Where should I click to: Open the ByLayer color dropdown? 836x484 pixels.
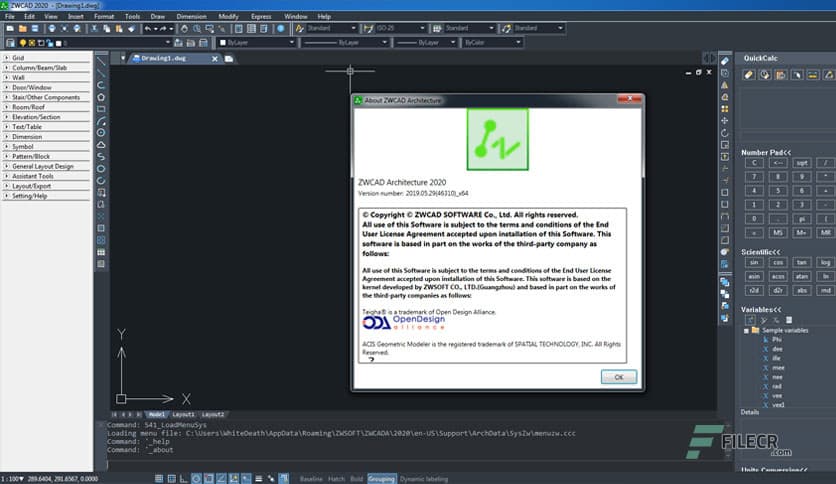tap(256, 43)
